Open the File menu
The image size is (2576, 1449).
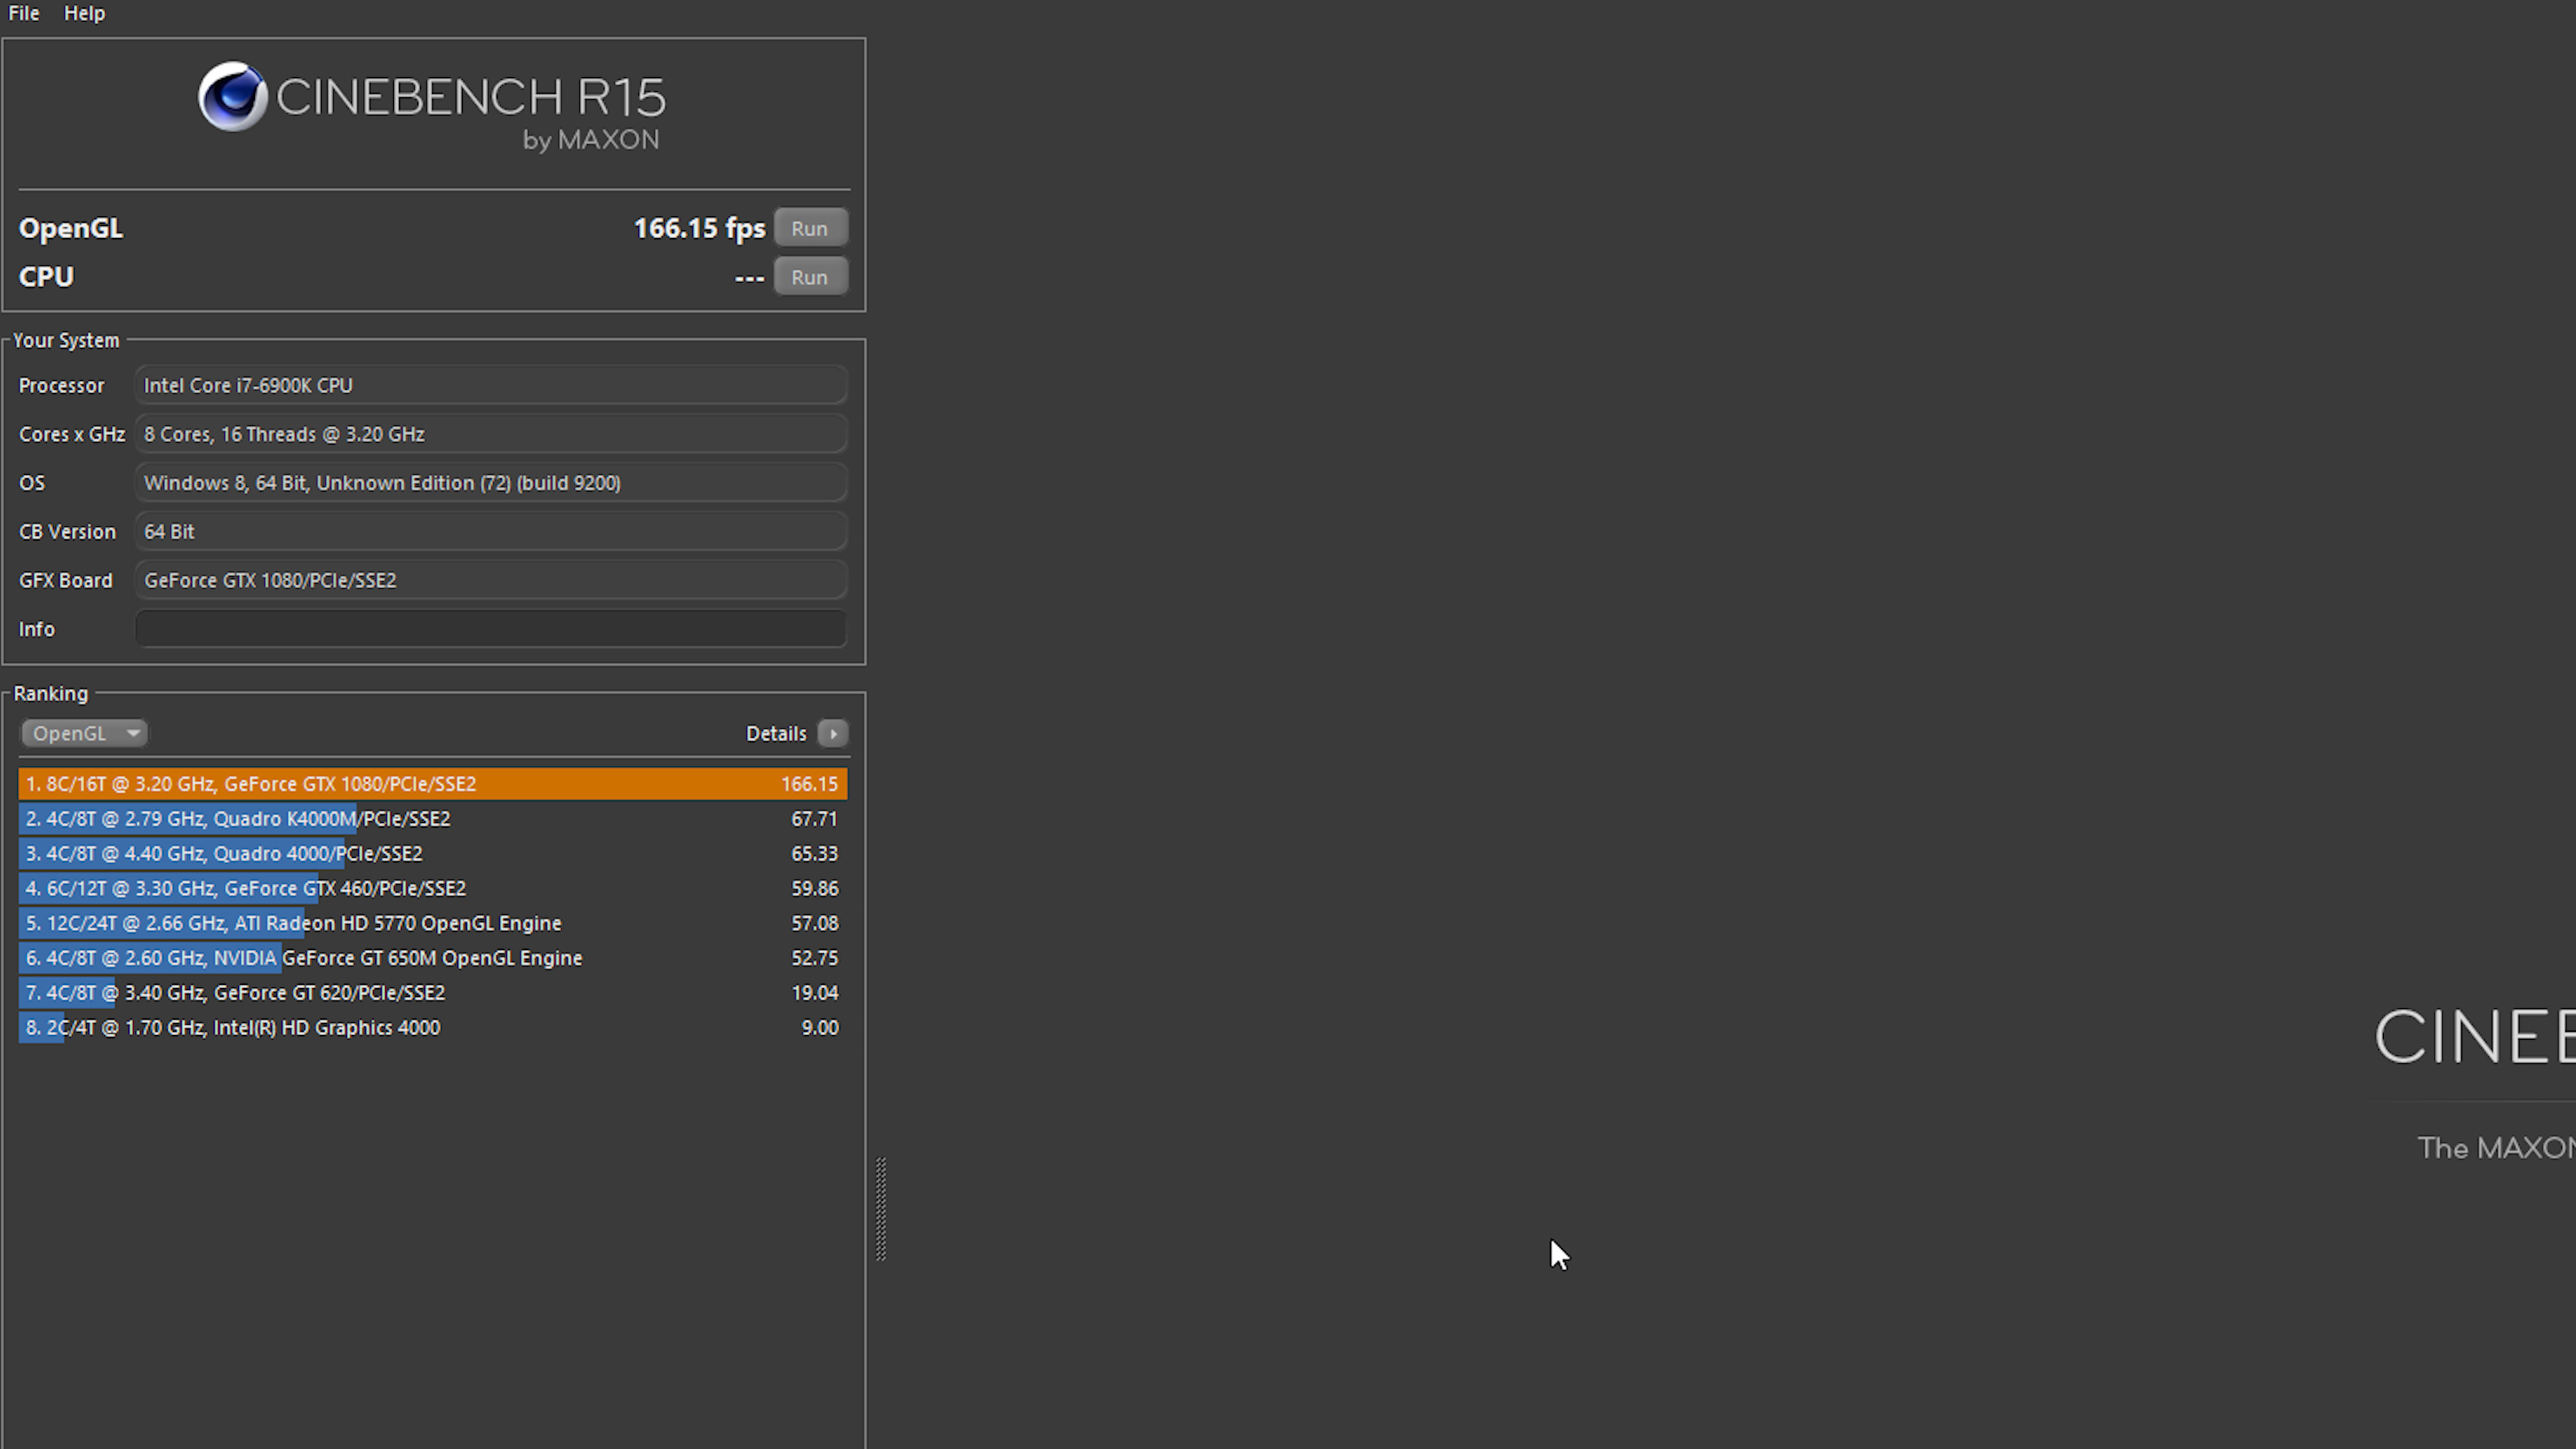pyautogui.click(x=24, y=13)
